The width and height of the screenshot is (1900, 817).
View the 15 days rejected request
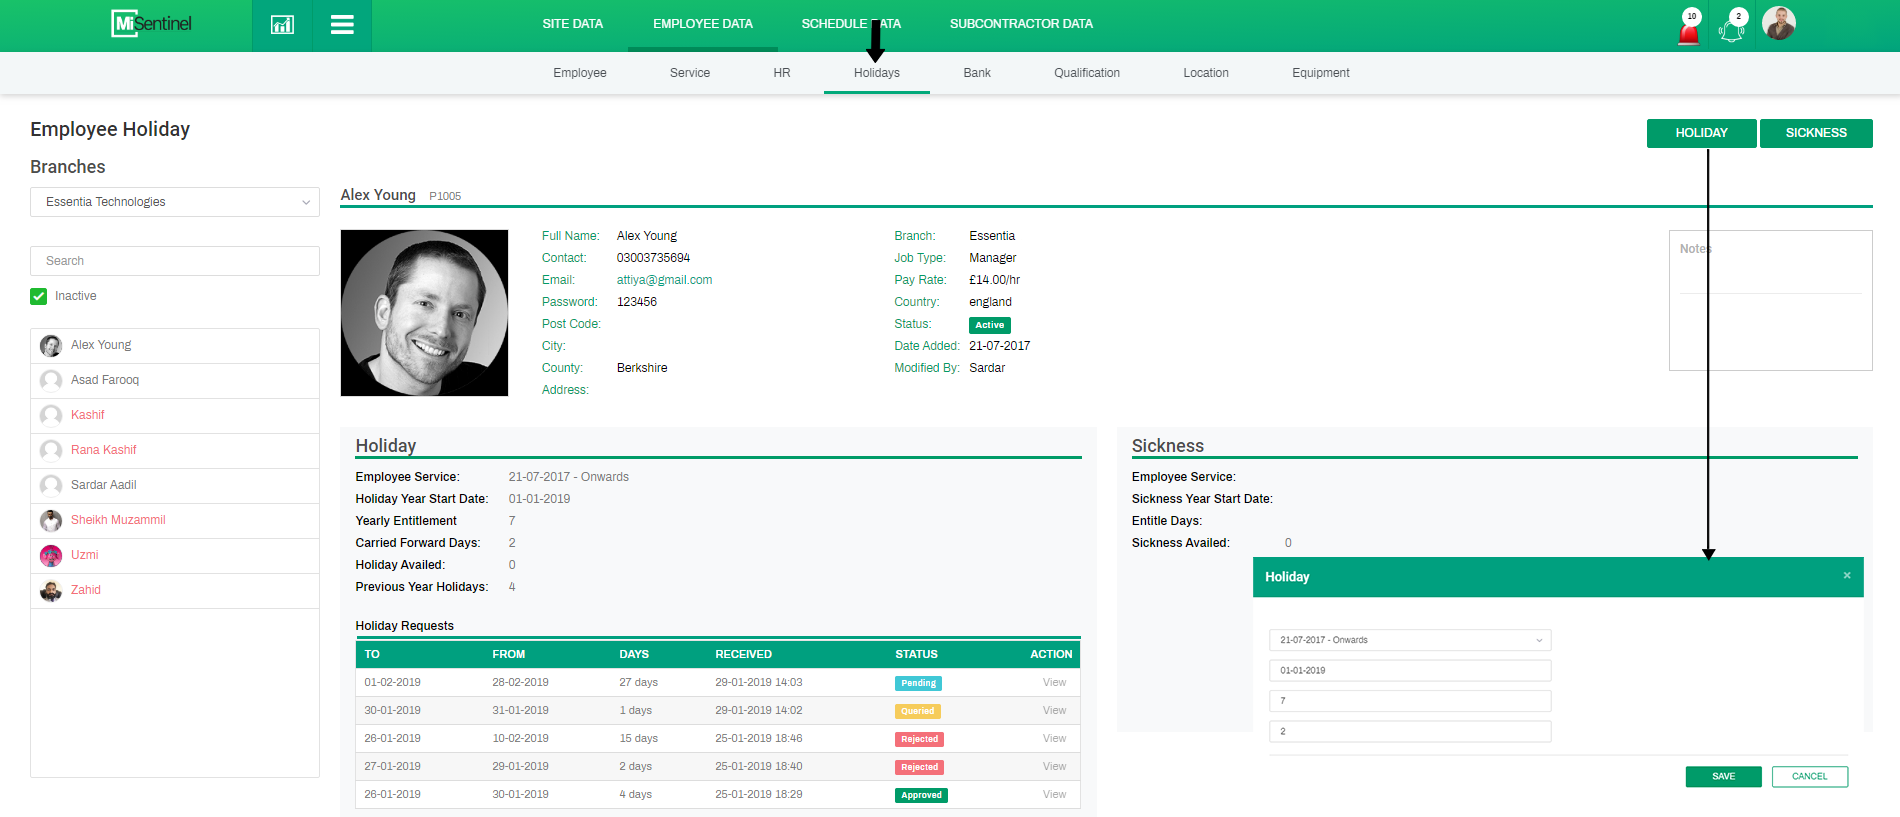pyautogui.click(x=1054, y=739)
